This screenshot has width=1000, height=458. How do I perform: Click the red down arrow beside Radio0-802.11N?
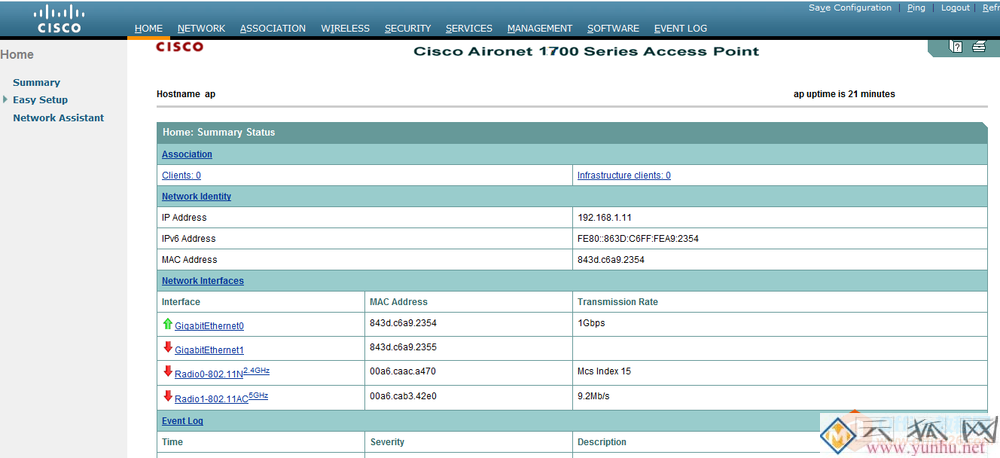click(168, 371)
